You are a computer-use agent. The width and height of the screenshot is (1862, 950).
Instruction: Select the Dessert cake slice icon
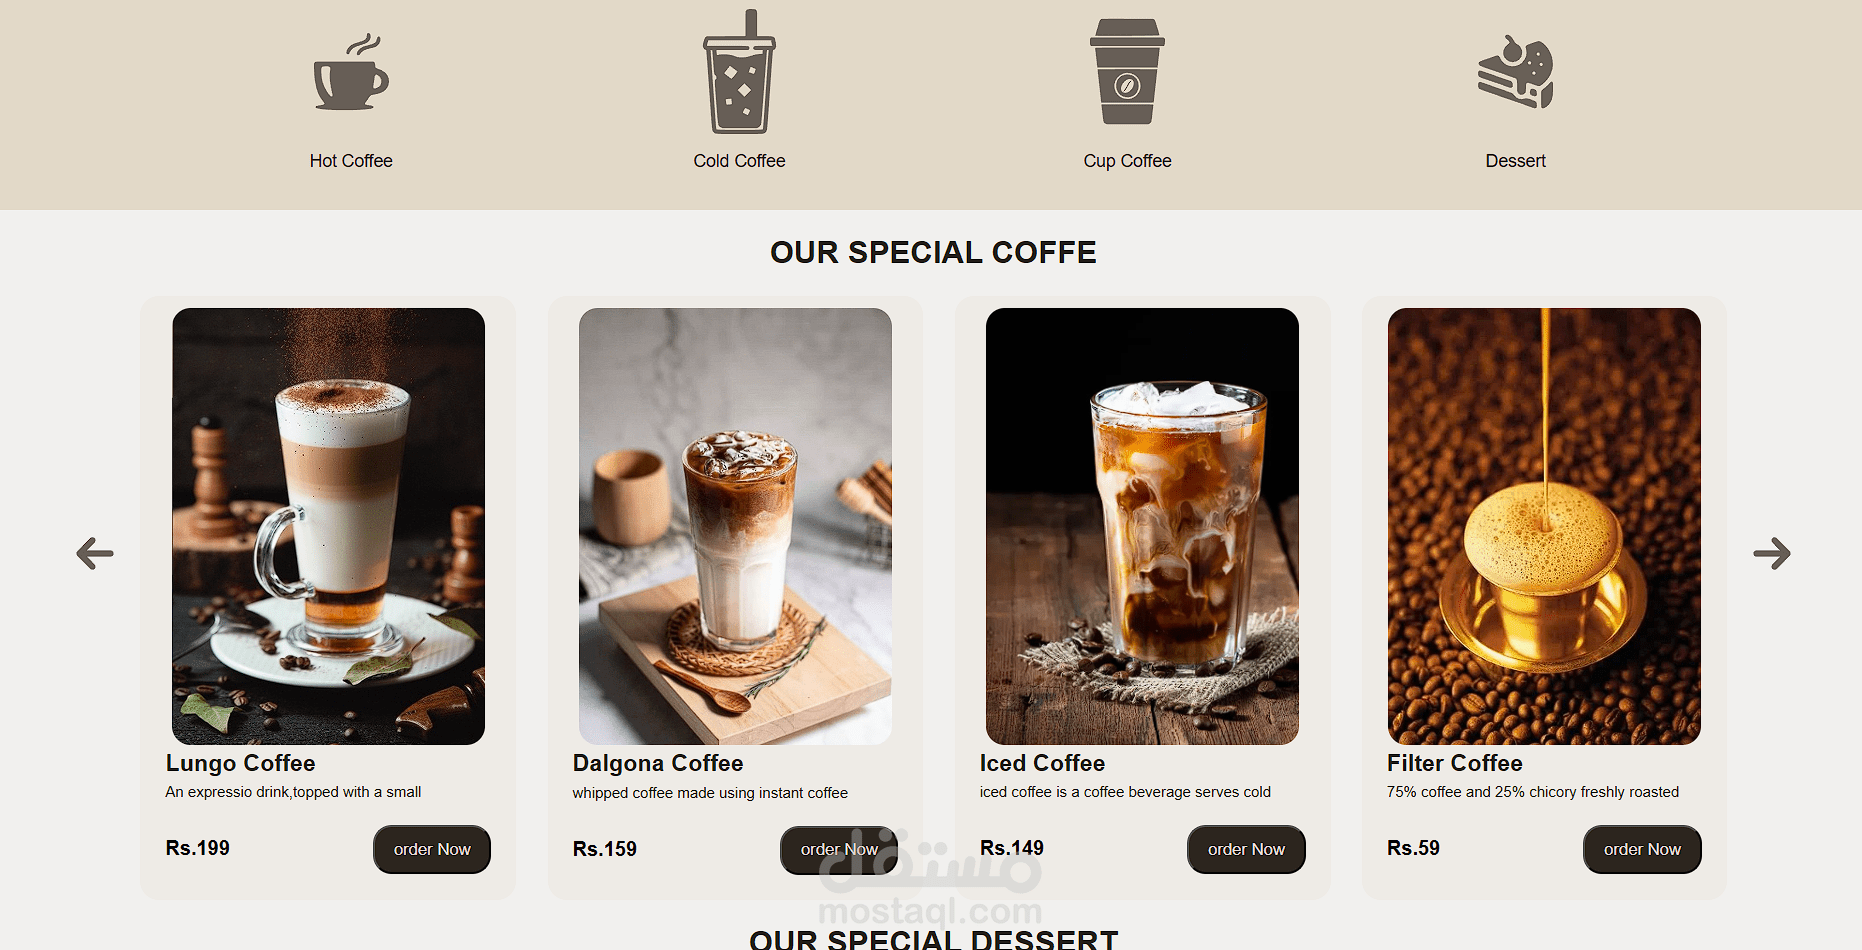pyautogui.click(x=1515, y=71)
